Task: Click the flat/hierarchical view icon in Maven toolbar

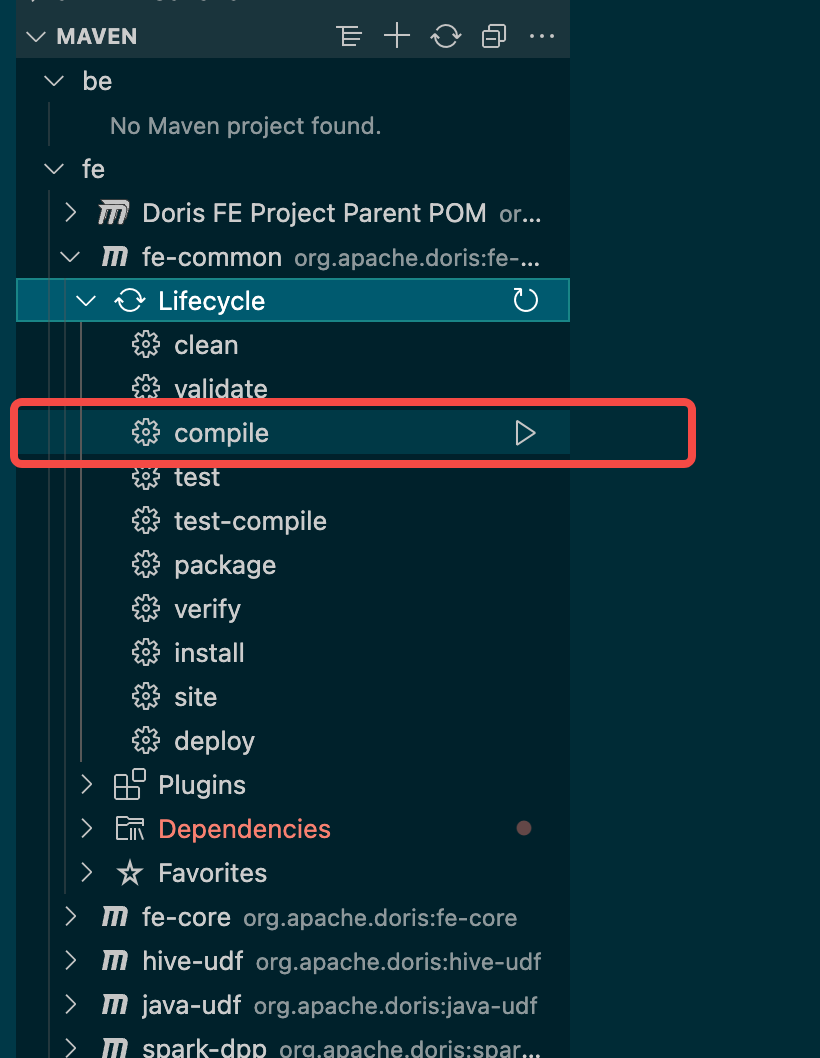Action: coord(349,36)
